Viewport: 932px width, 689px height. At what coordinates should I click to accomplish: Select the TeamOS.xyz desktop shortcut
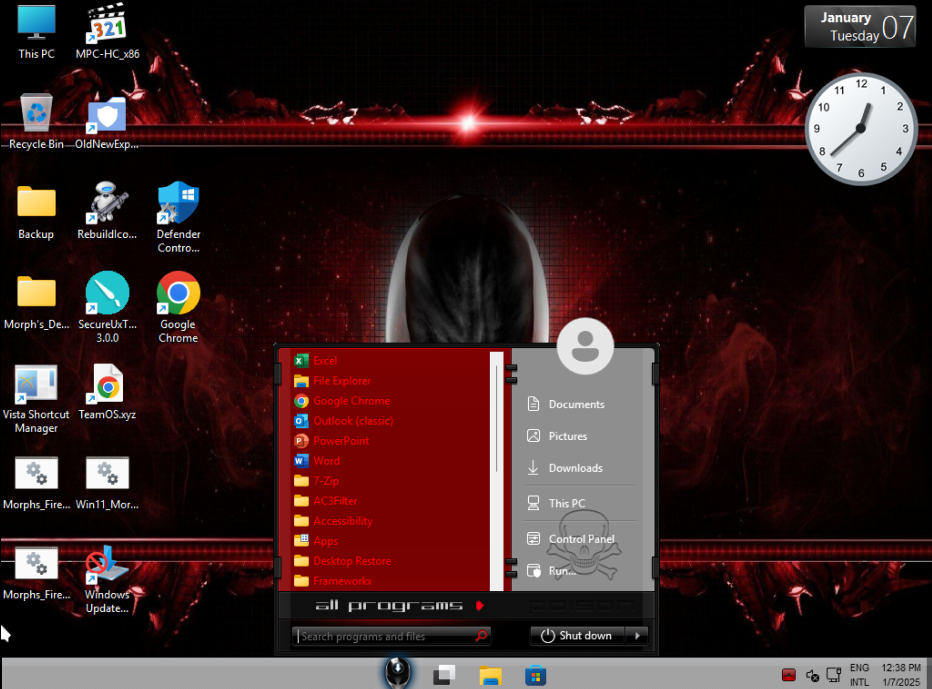point(107,392)
